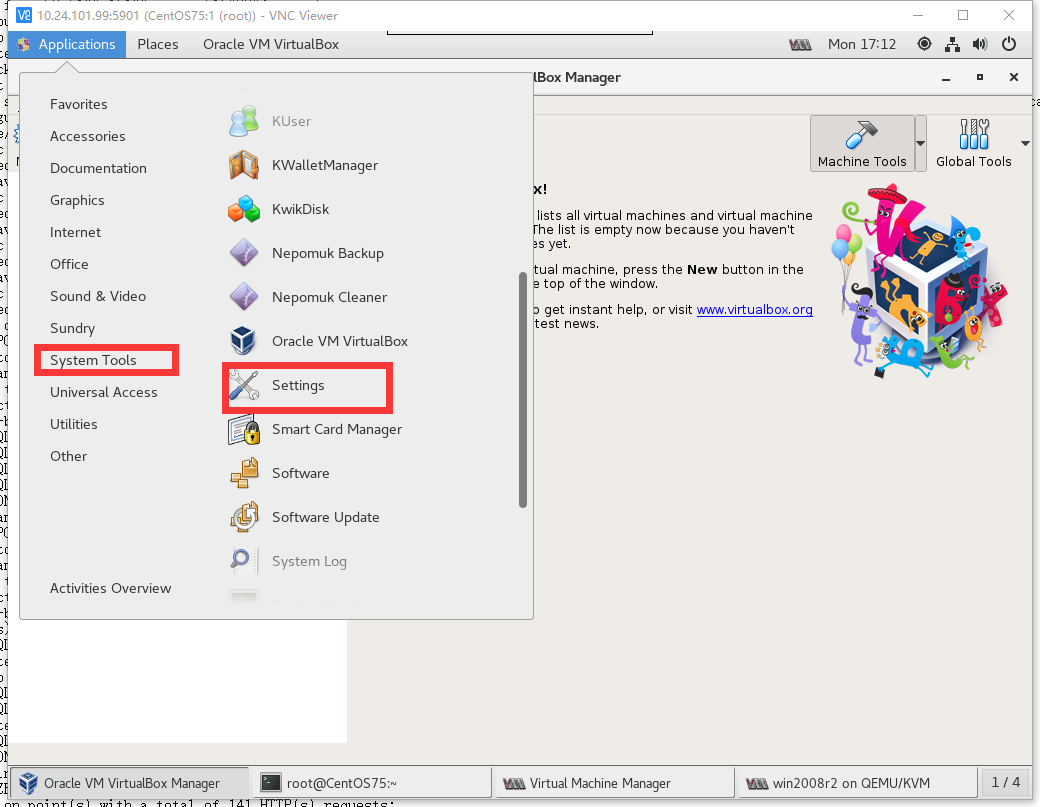The height and width of the screenshot is (807, 1040).
Task: Click the accessibility icon in top panel
Action: point(924,44)
